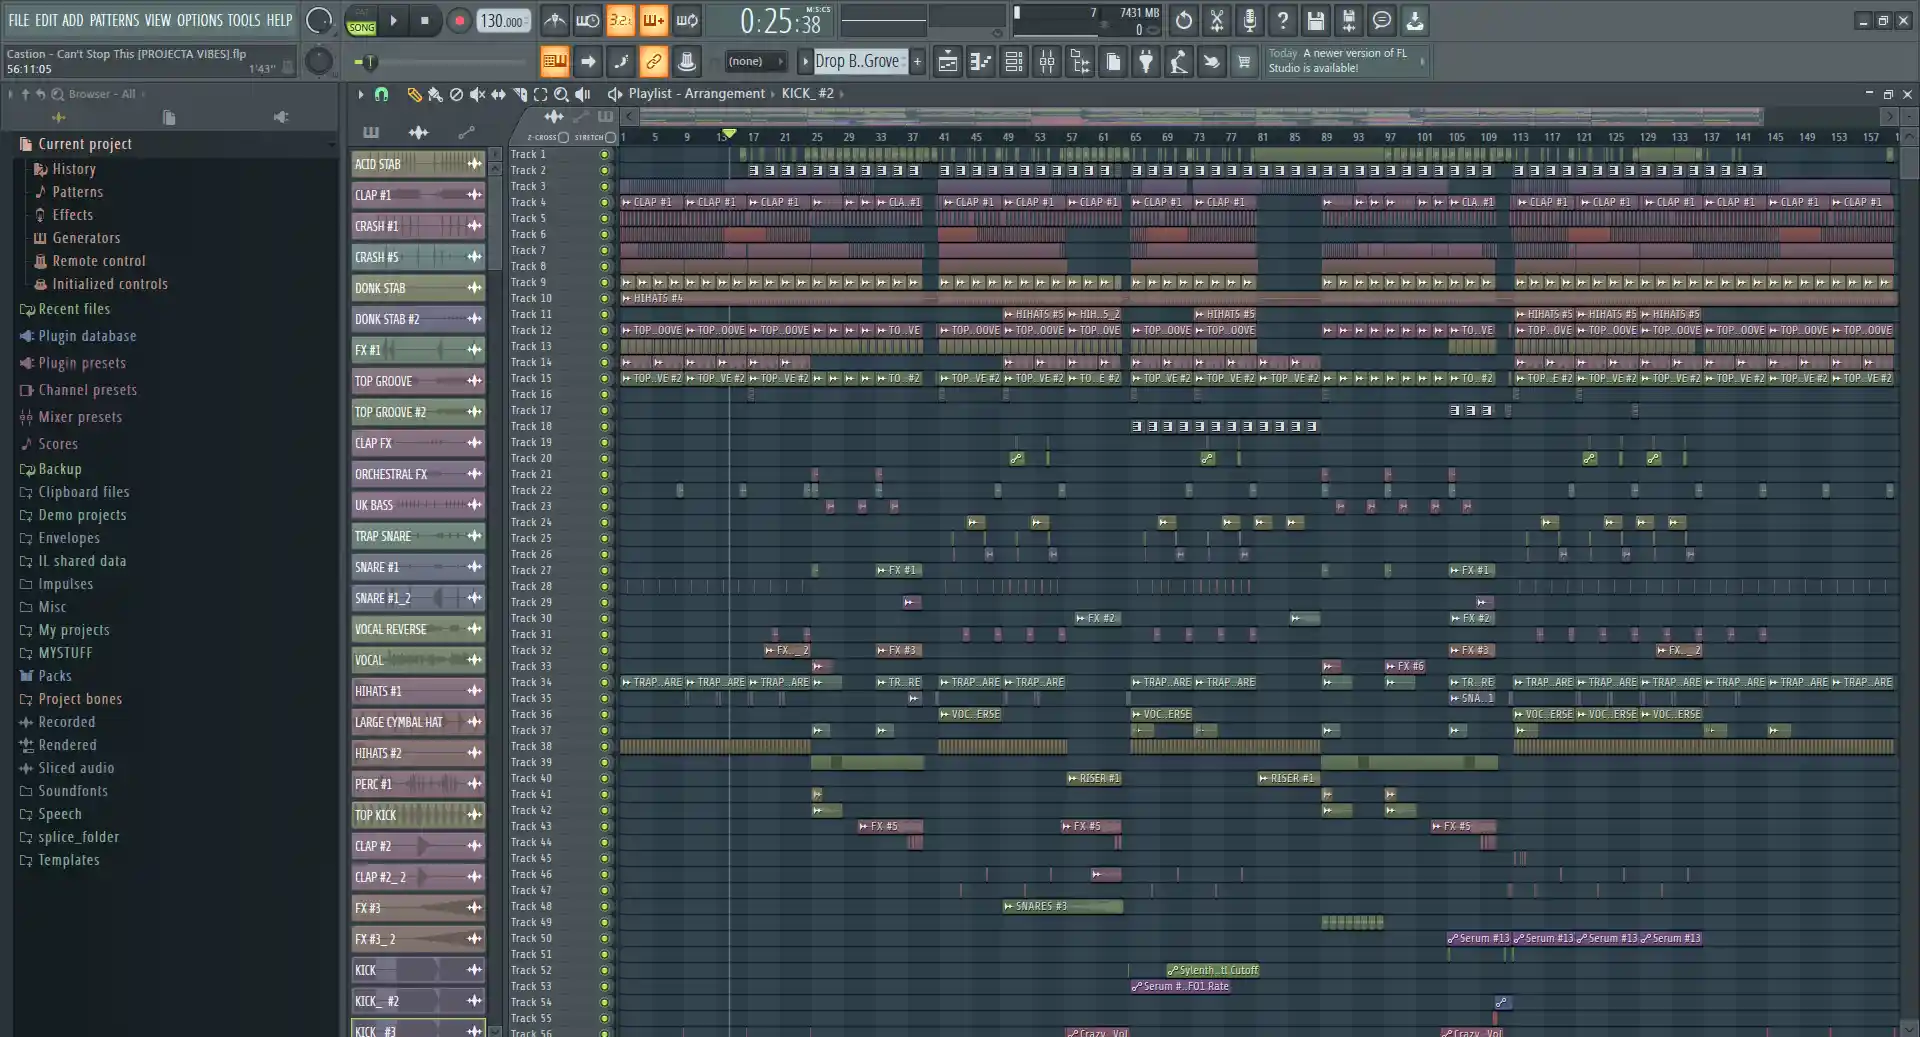The width and height of the screenshot is (1920, 1037).
Task: Enable the STRETCH option
Action: pos(610,137)
